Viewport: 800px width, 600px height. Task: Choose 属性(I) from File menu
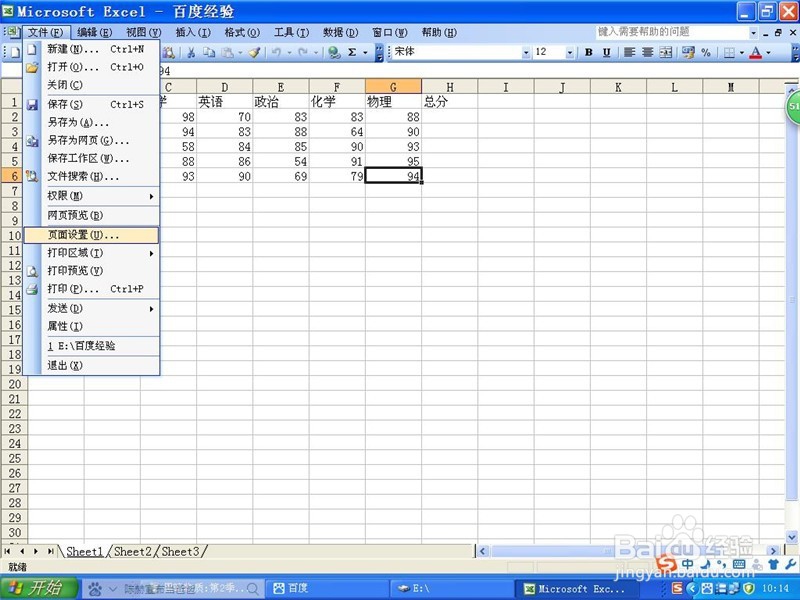[92, 327]
